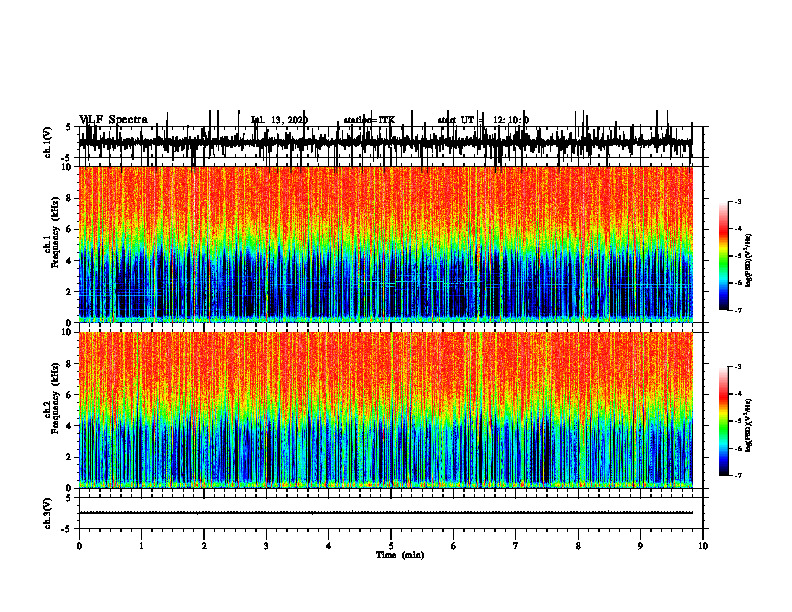
Task: Click the ch.1 "Frequency (kHz)" axis label
Action: point(55,233)
